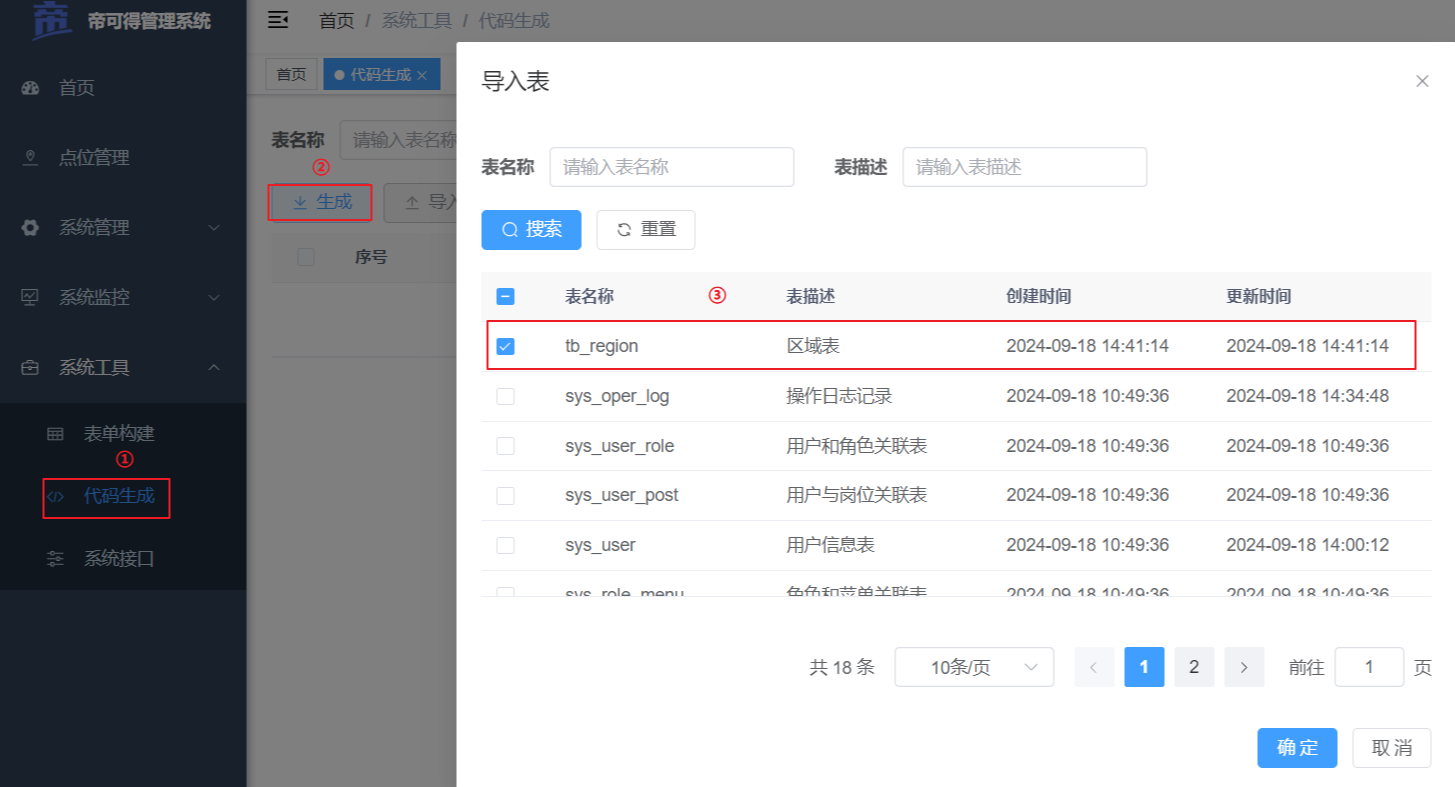Click the 表描述 input field in dialog
The width and height of the screenshot is (1455, 787).
tap(1024, 167)
